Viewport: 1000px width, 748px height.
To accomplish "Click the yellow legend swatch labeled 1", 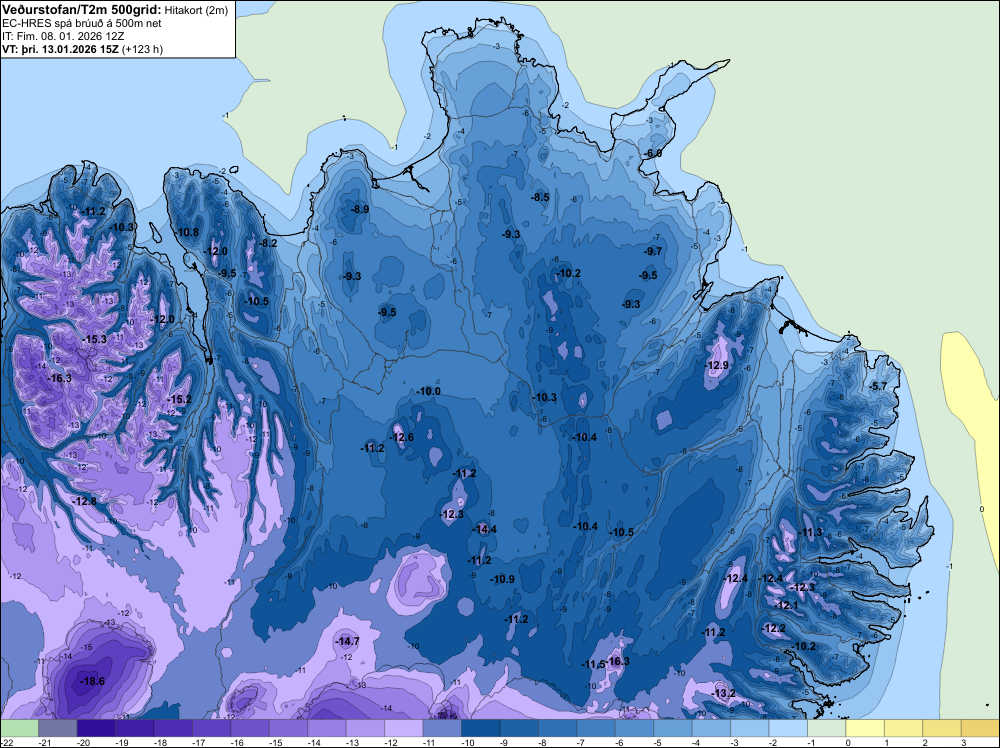I will click(904, 728).
